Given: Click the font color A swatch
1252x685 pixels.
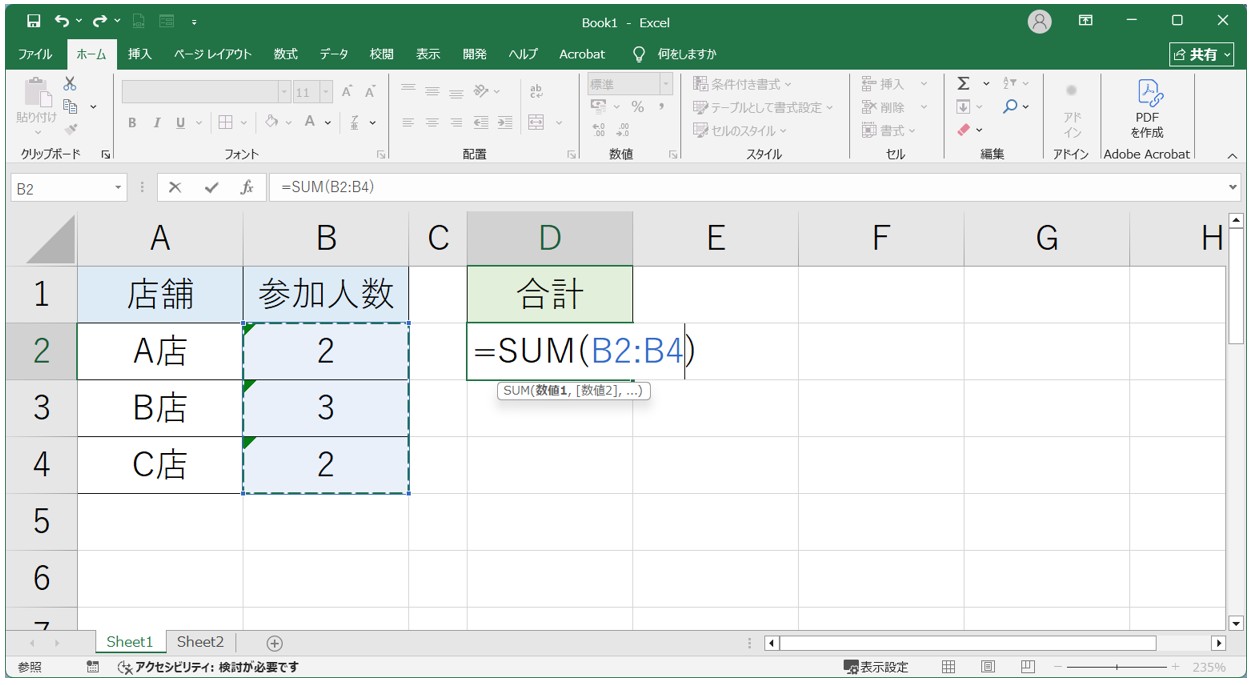Looking at the screenshot, I should (310, 123).
